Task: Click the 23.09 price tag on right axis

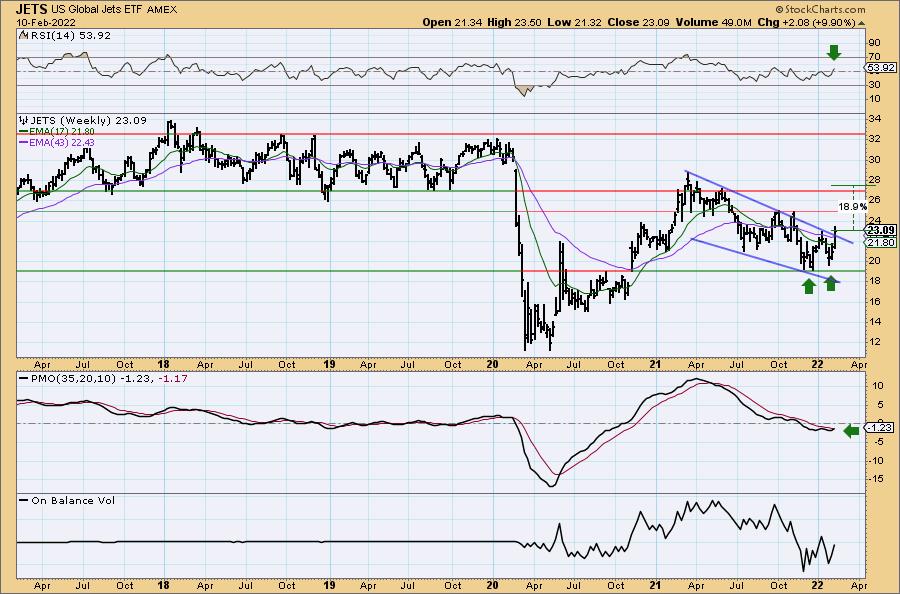Action: 880,230
